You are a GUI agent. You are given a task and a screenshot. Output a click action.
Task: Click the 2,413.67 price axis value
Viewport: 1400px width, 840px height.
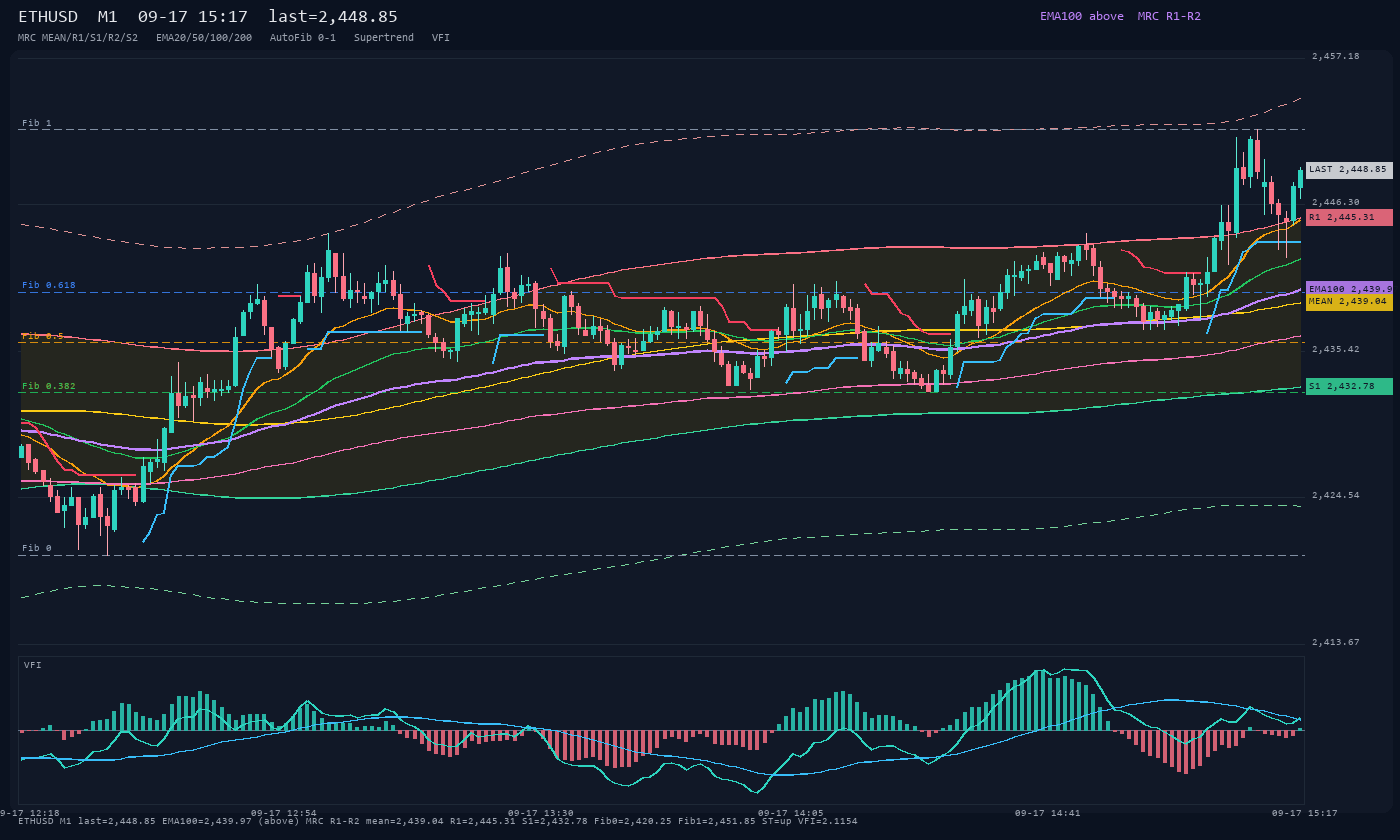1336,642
